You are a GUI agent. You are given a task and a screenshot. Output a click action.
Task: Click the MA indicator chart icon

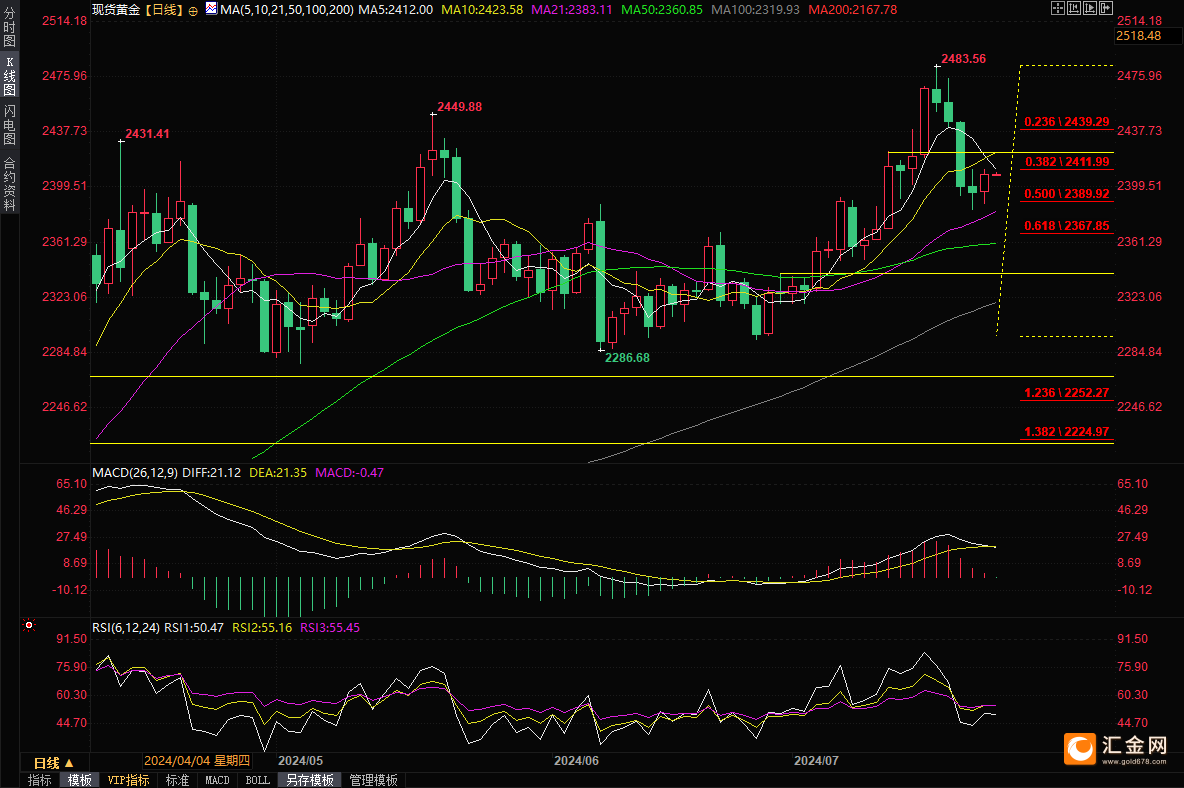(211, 9)
